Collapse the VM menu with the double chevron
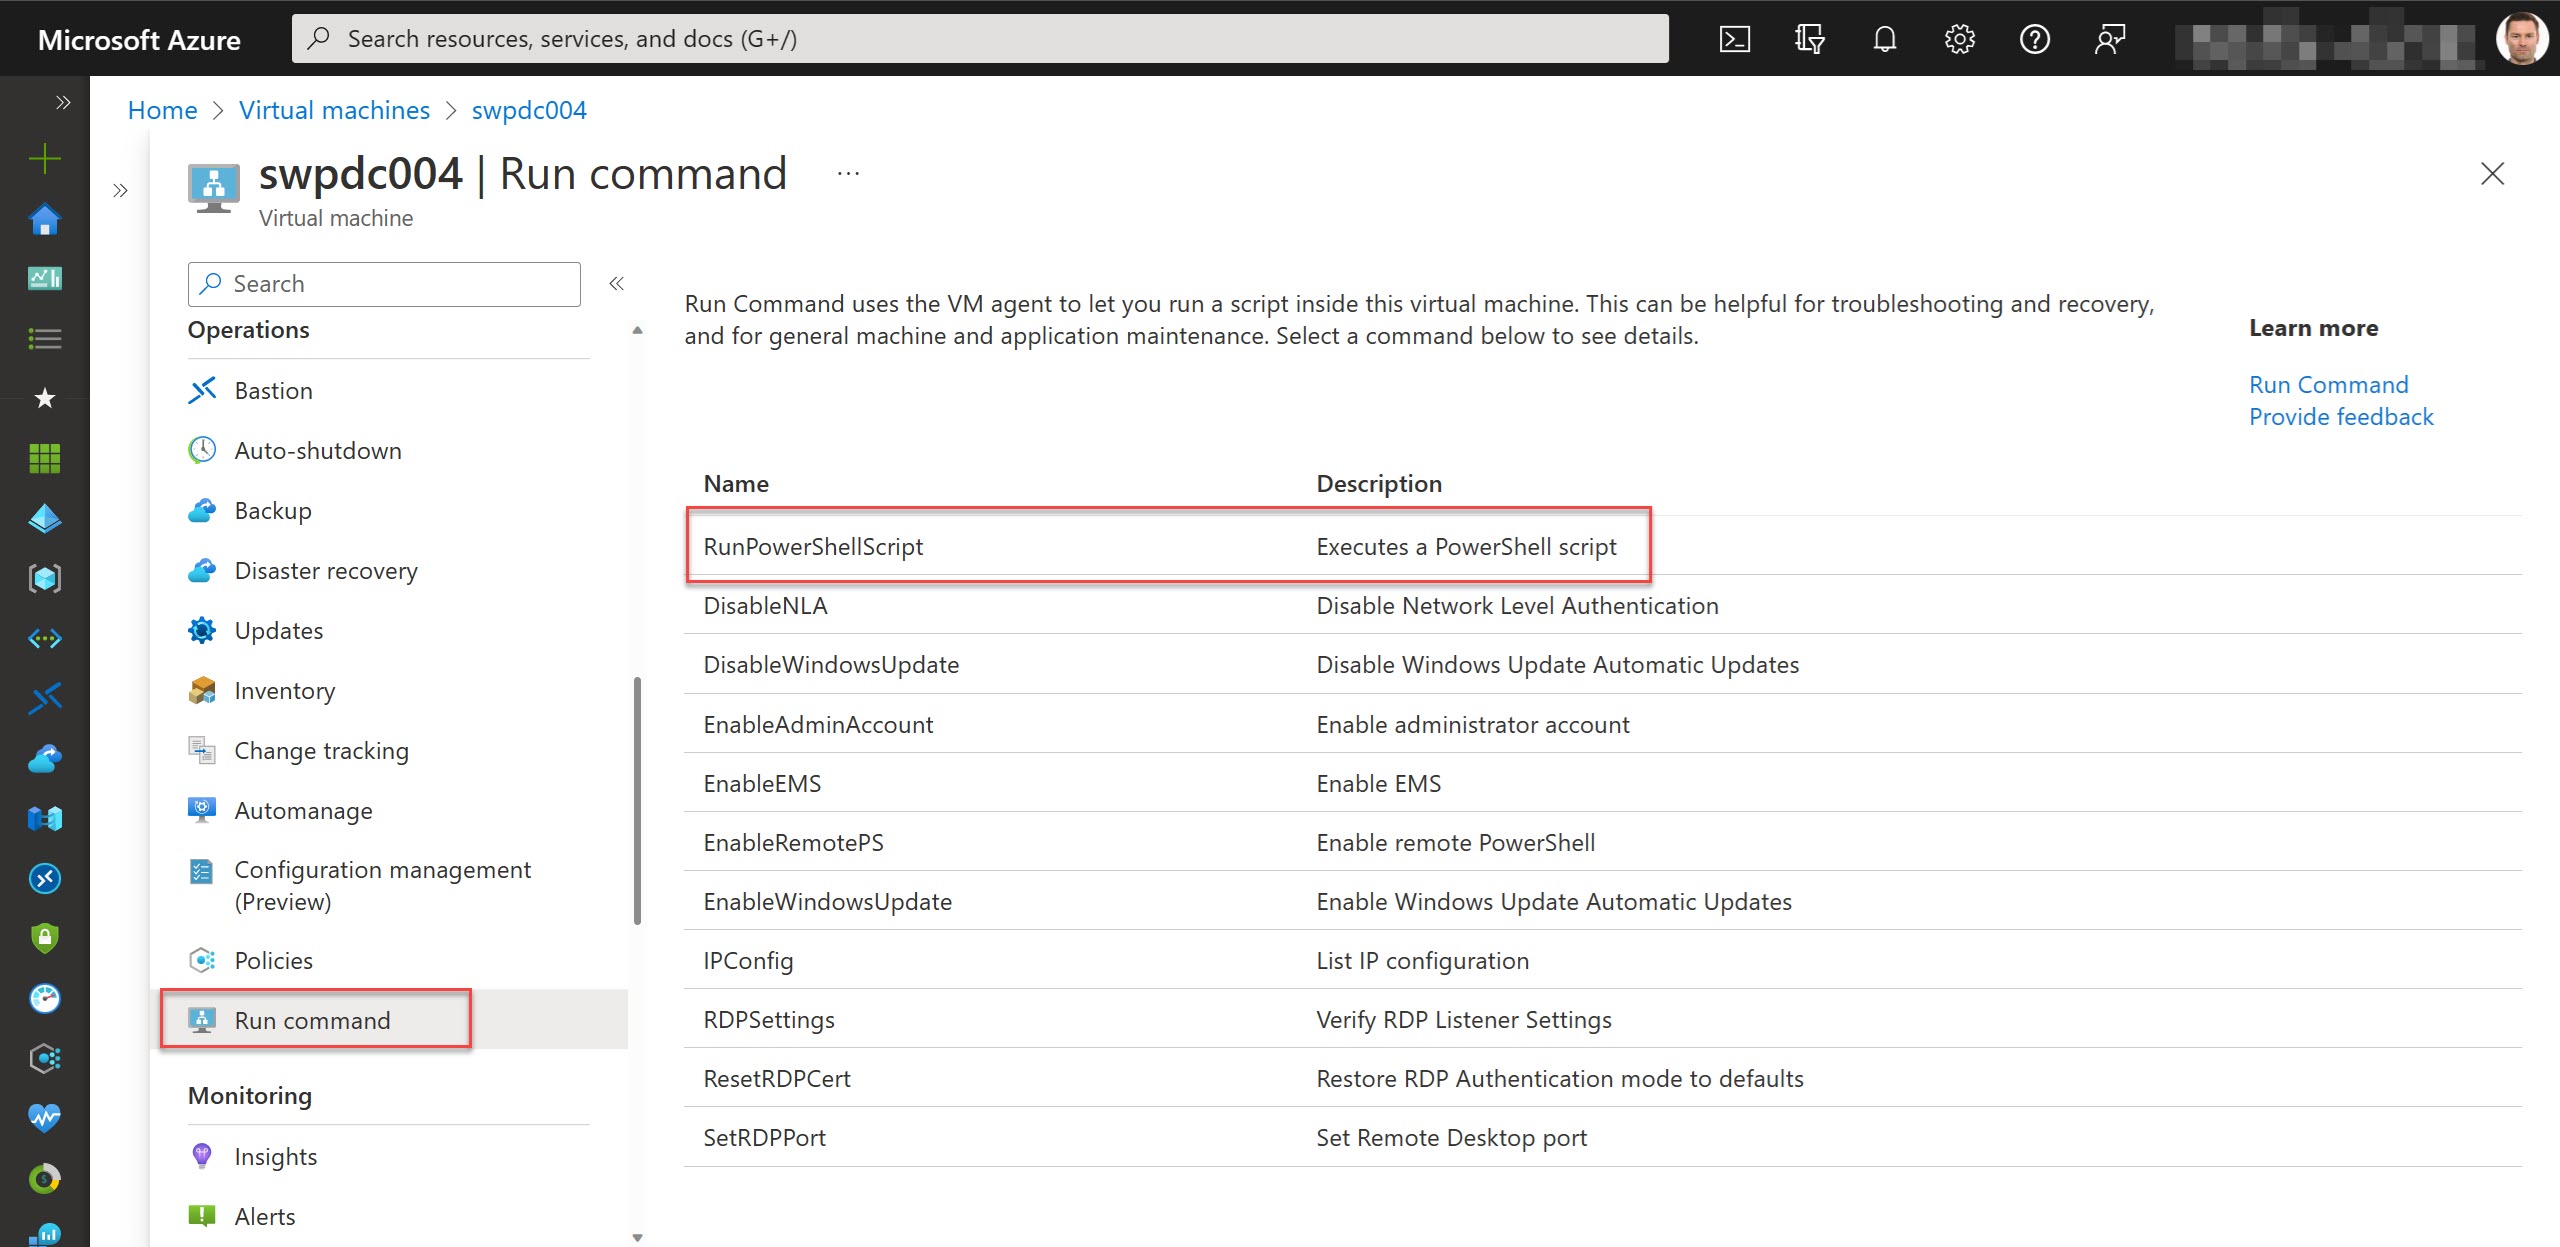This screenshot has width=2560, height=1247. click(x=617, y=283)
